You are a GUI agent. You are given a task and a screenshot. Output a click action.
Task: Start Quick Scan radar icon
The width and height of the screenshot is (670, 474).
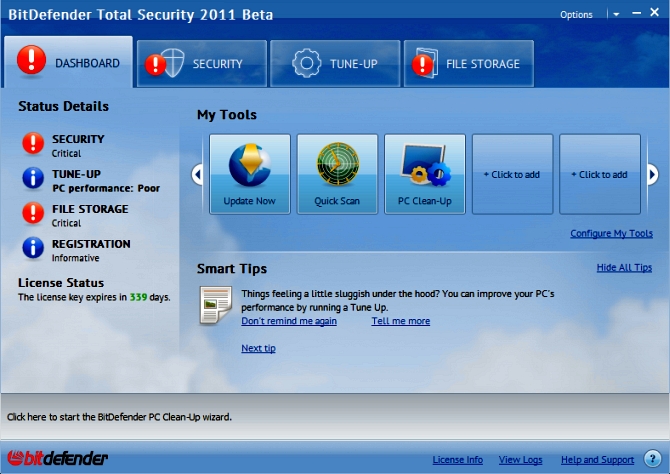tap(338, 164)
